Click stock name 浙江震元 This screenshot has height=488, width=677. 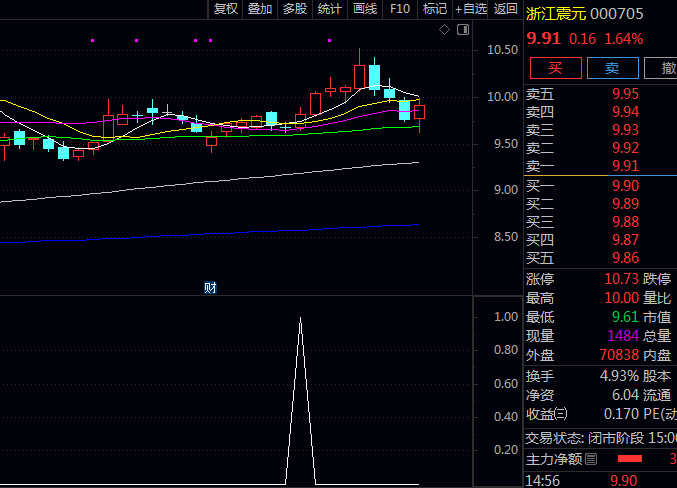click(556, 14)
